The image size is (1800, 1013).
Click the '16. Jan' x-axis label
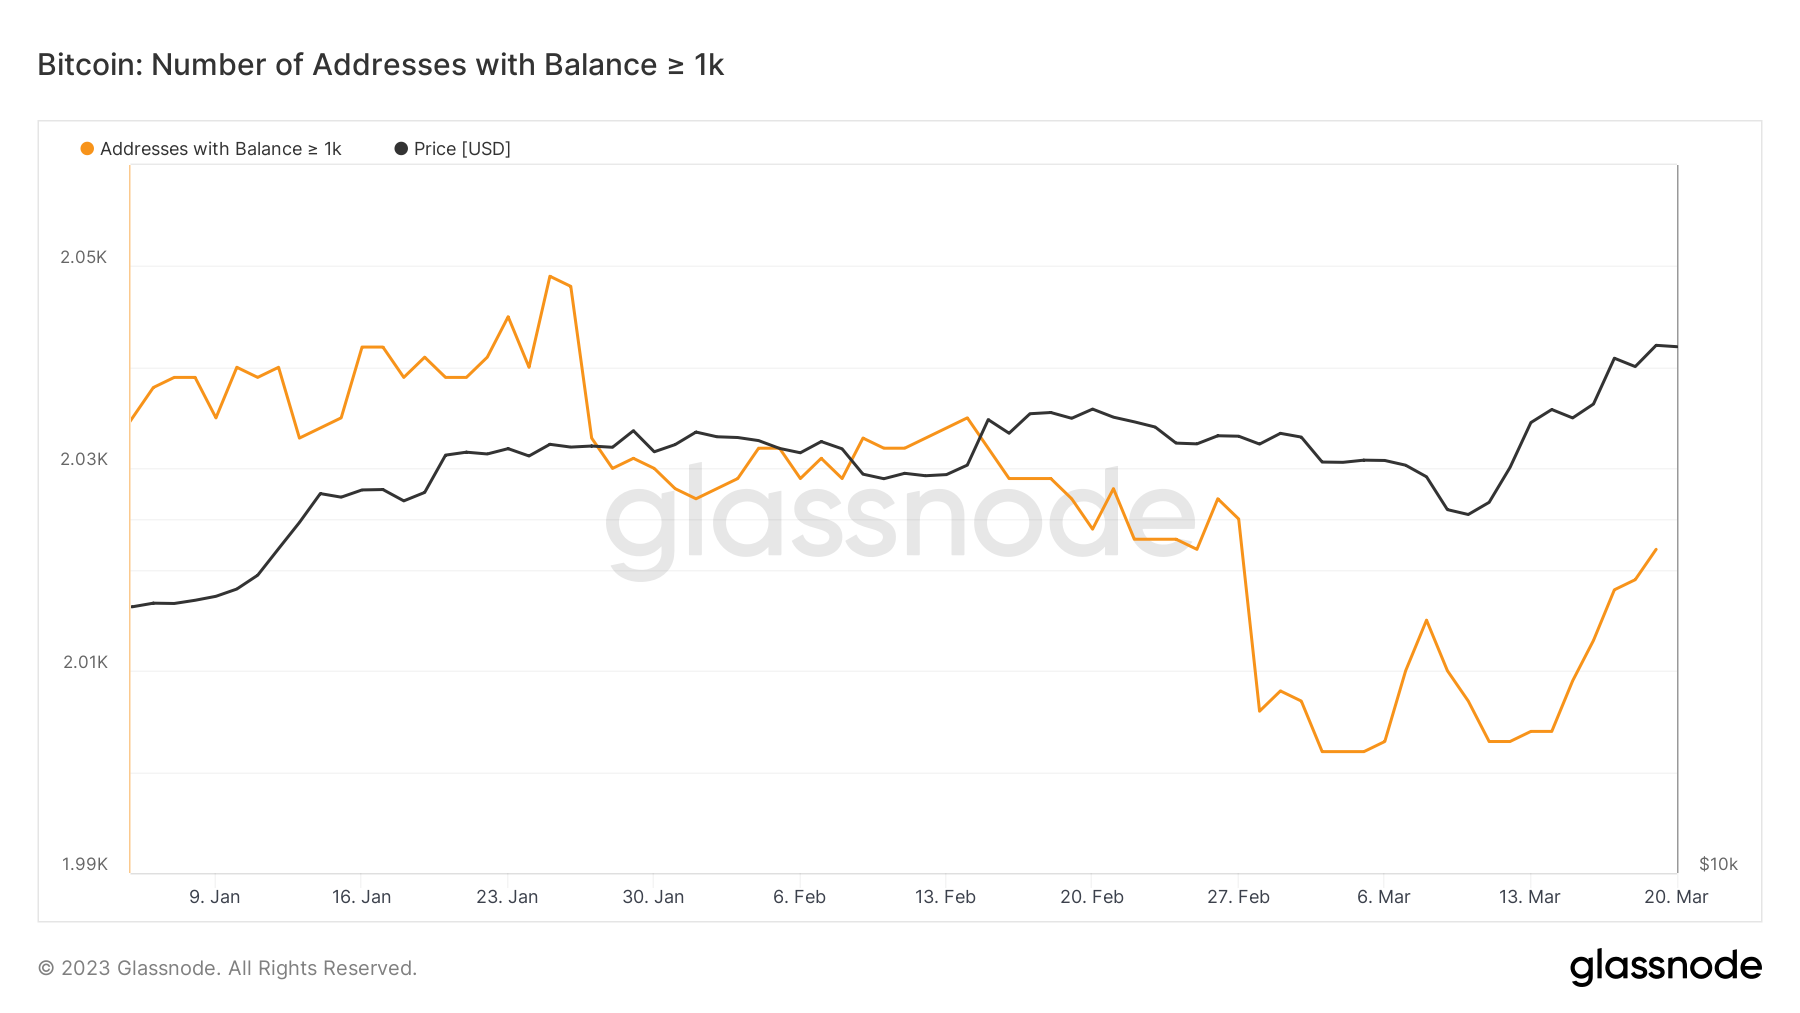coord(361,897)
